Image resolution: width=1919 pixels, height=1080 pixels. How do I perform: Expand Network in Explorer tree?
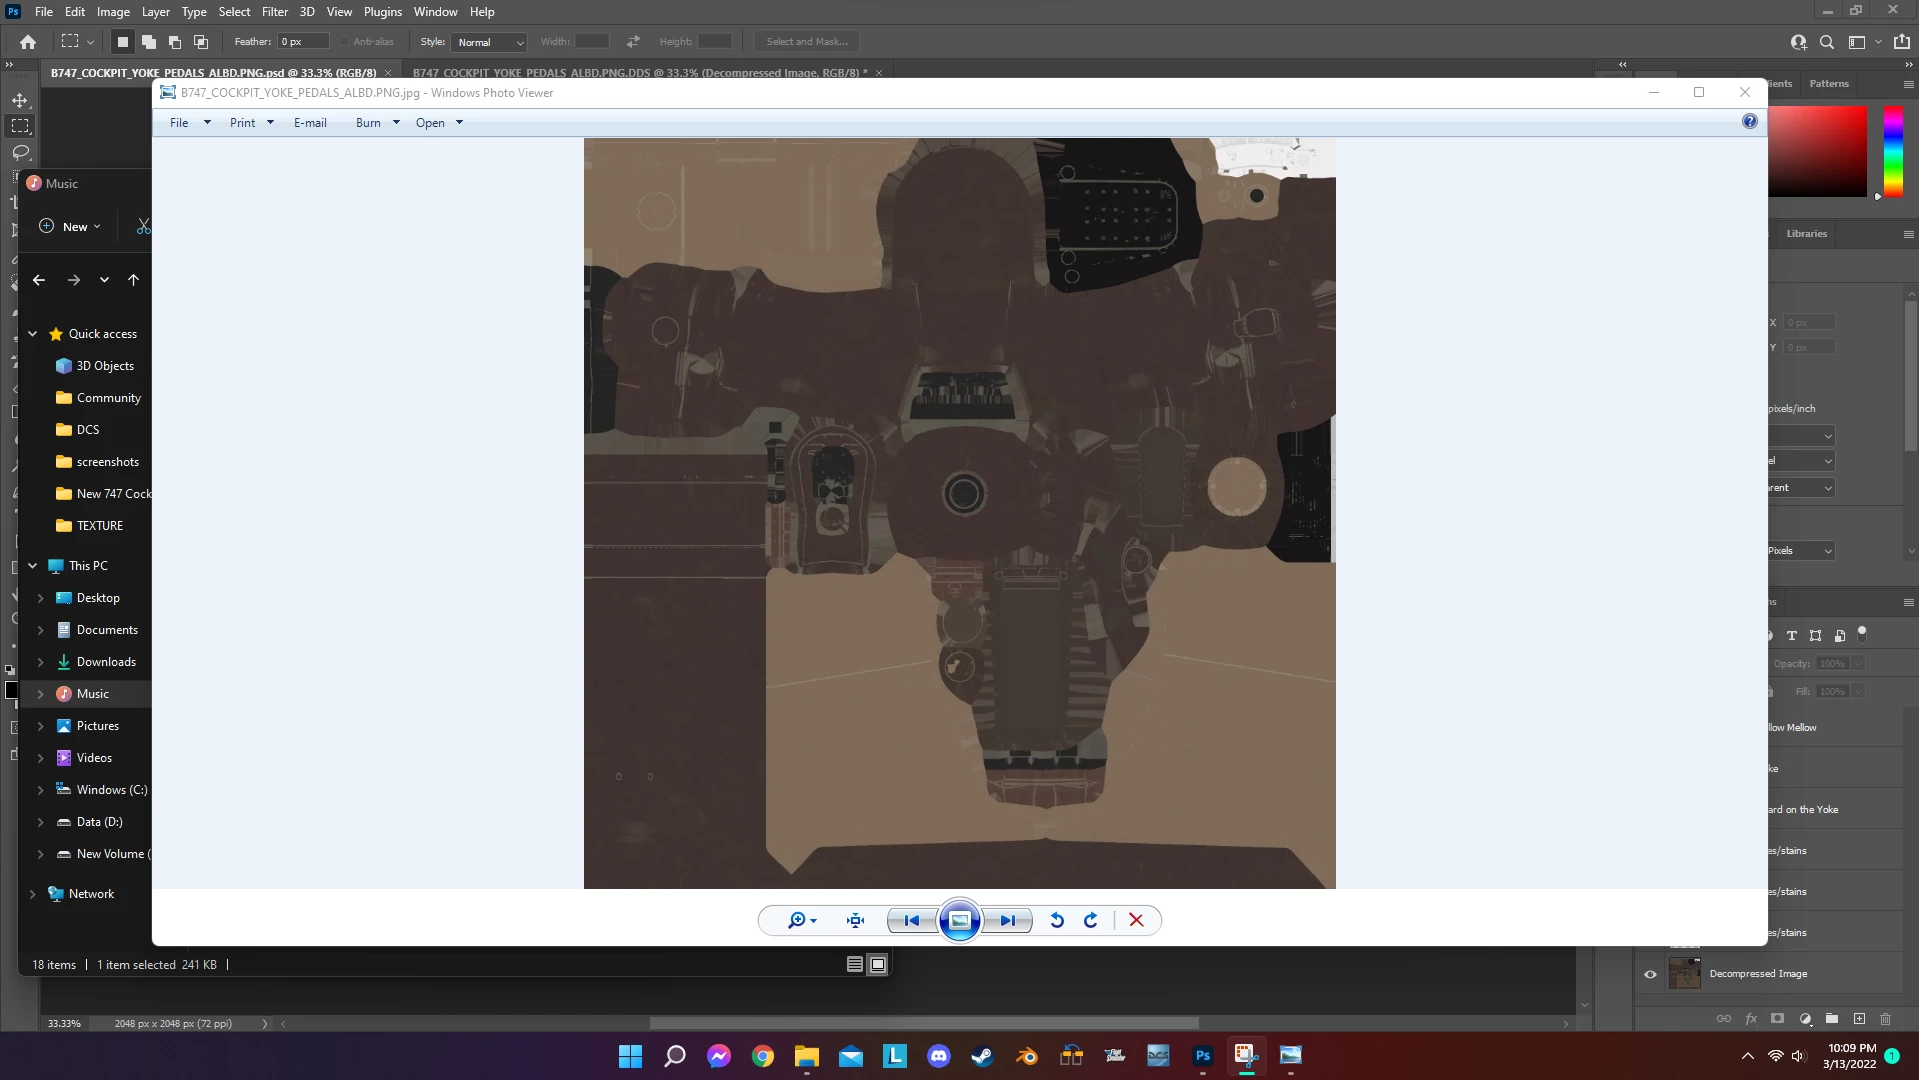tap(33, 894)
